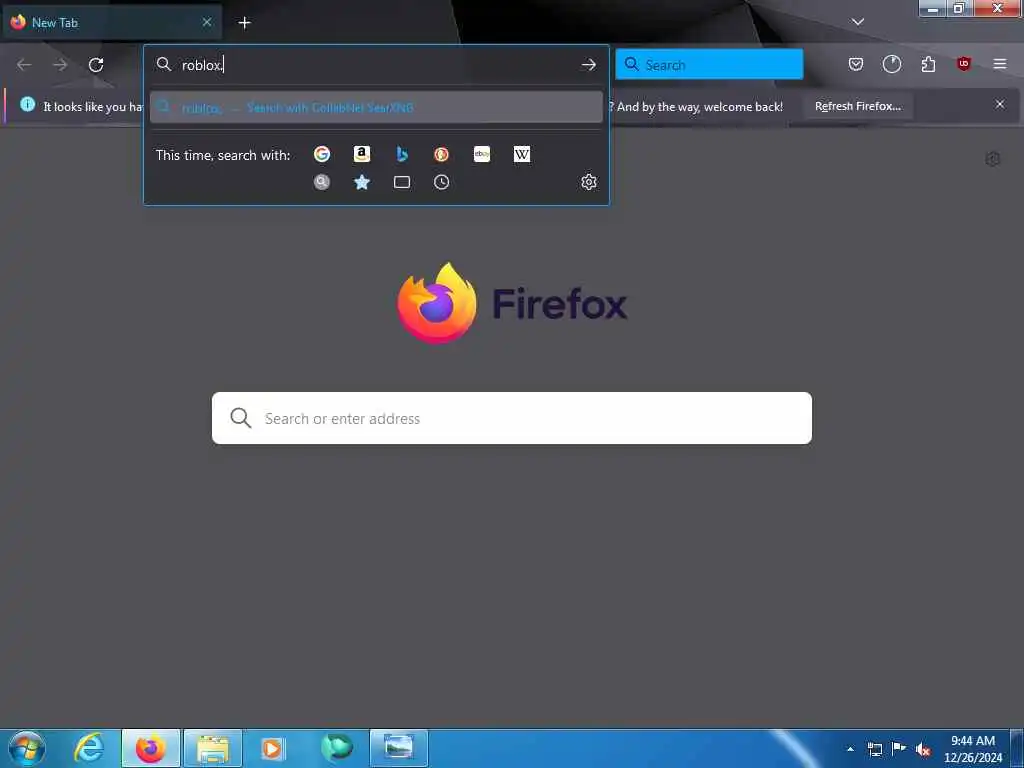1024x768 pixels.
Task: Search this time with eBay
Action: point(482,154)
